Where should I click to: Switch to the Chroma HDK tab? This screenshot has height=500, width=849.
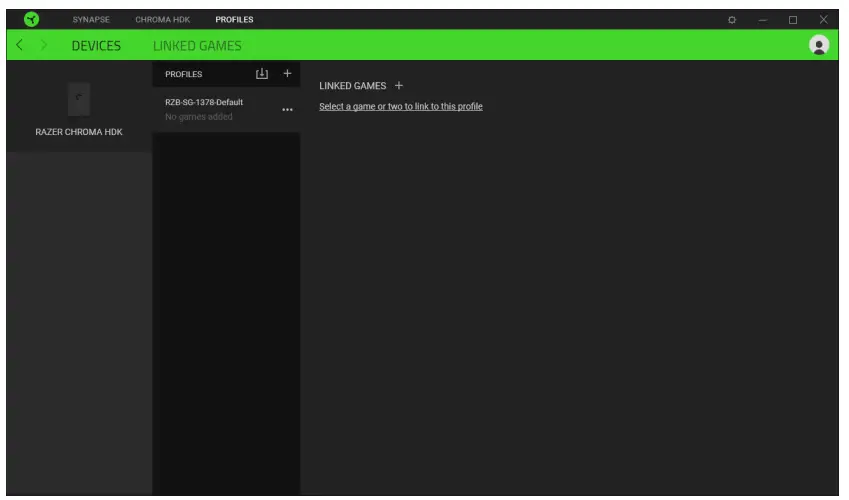162,20
